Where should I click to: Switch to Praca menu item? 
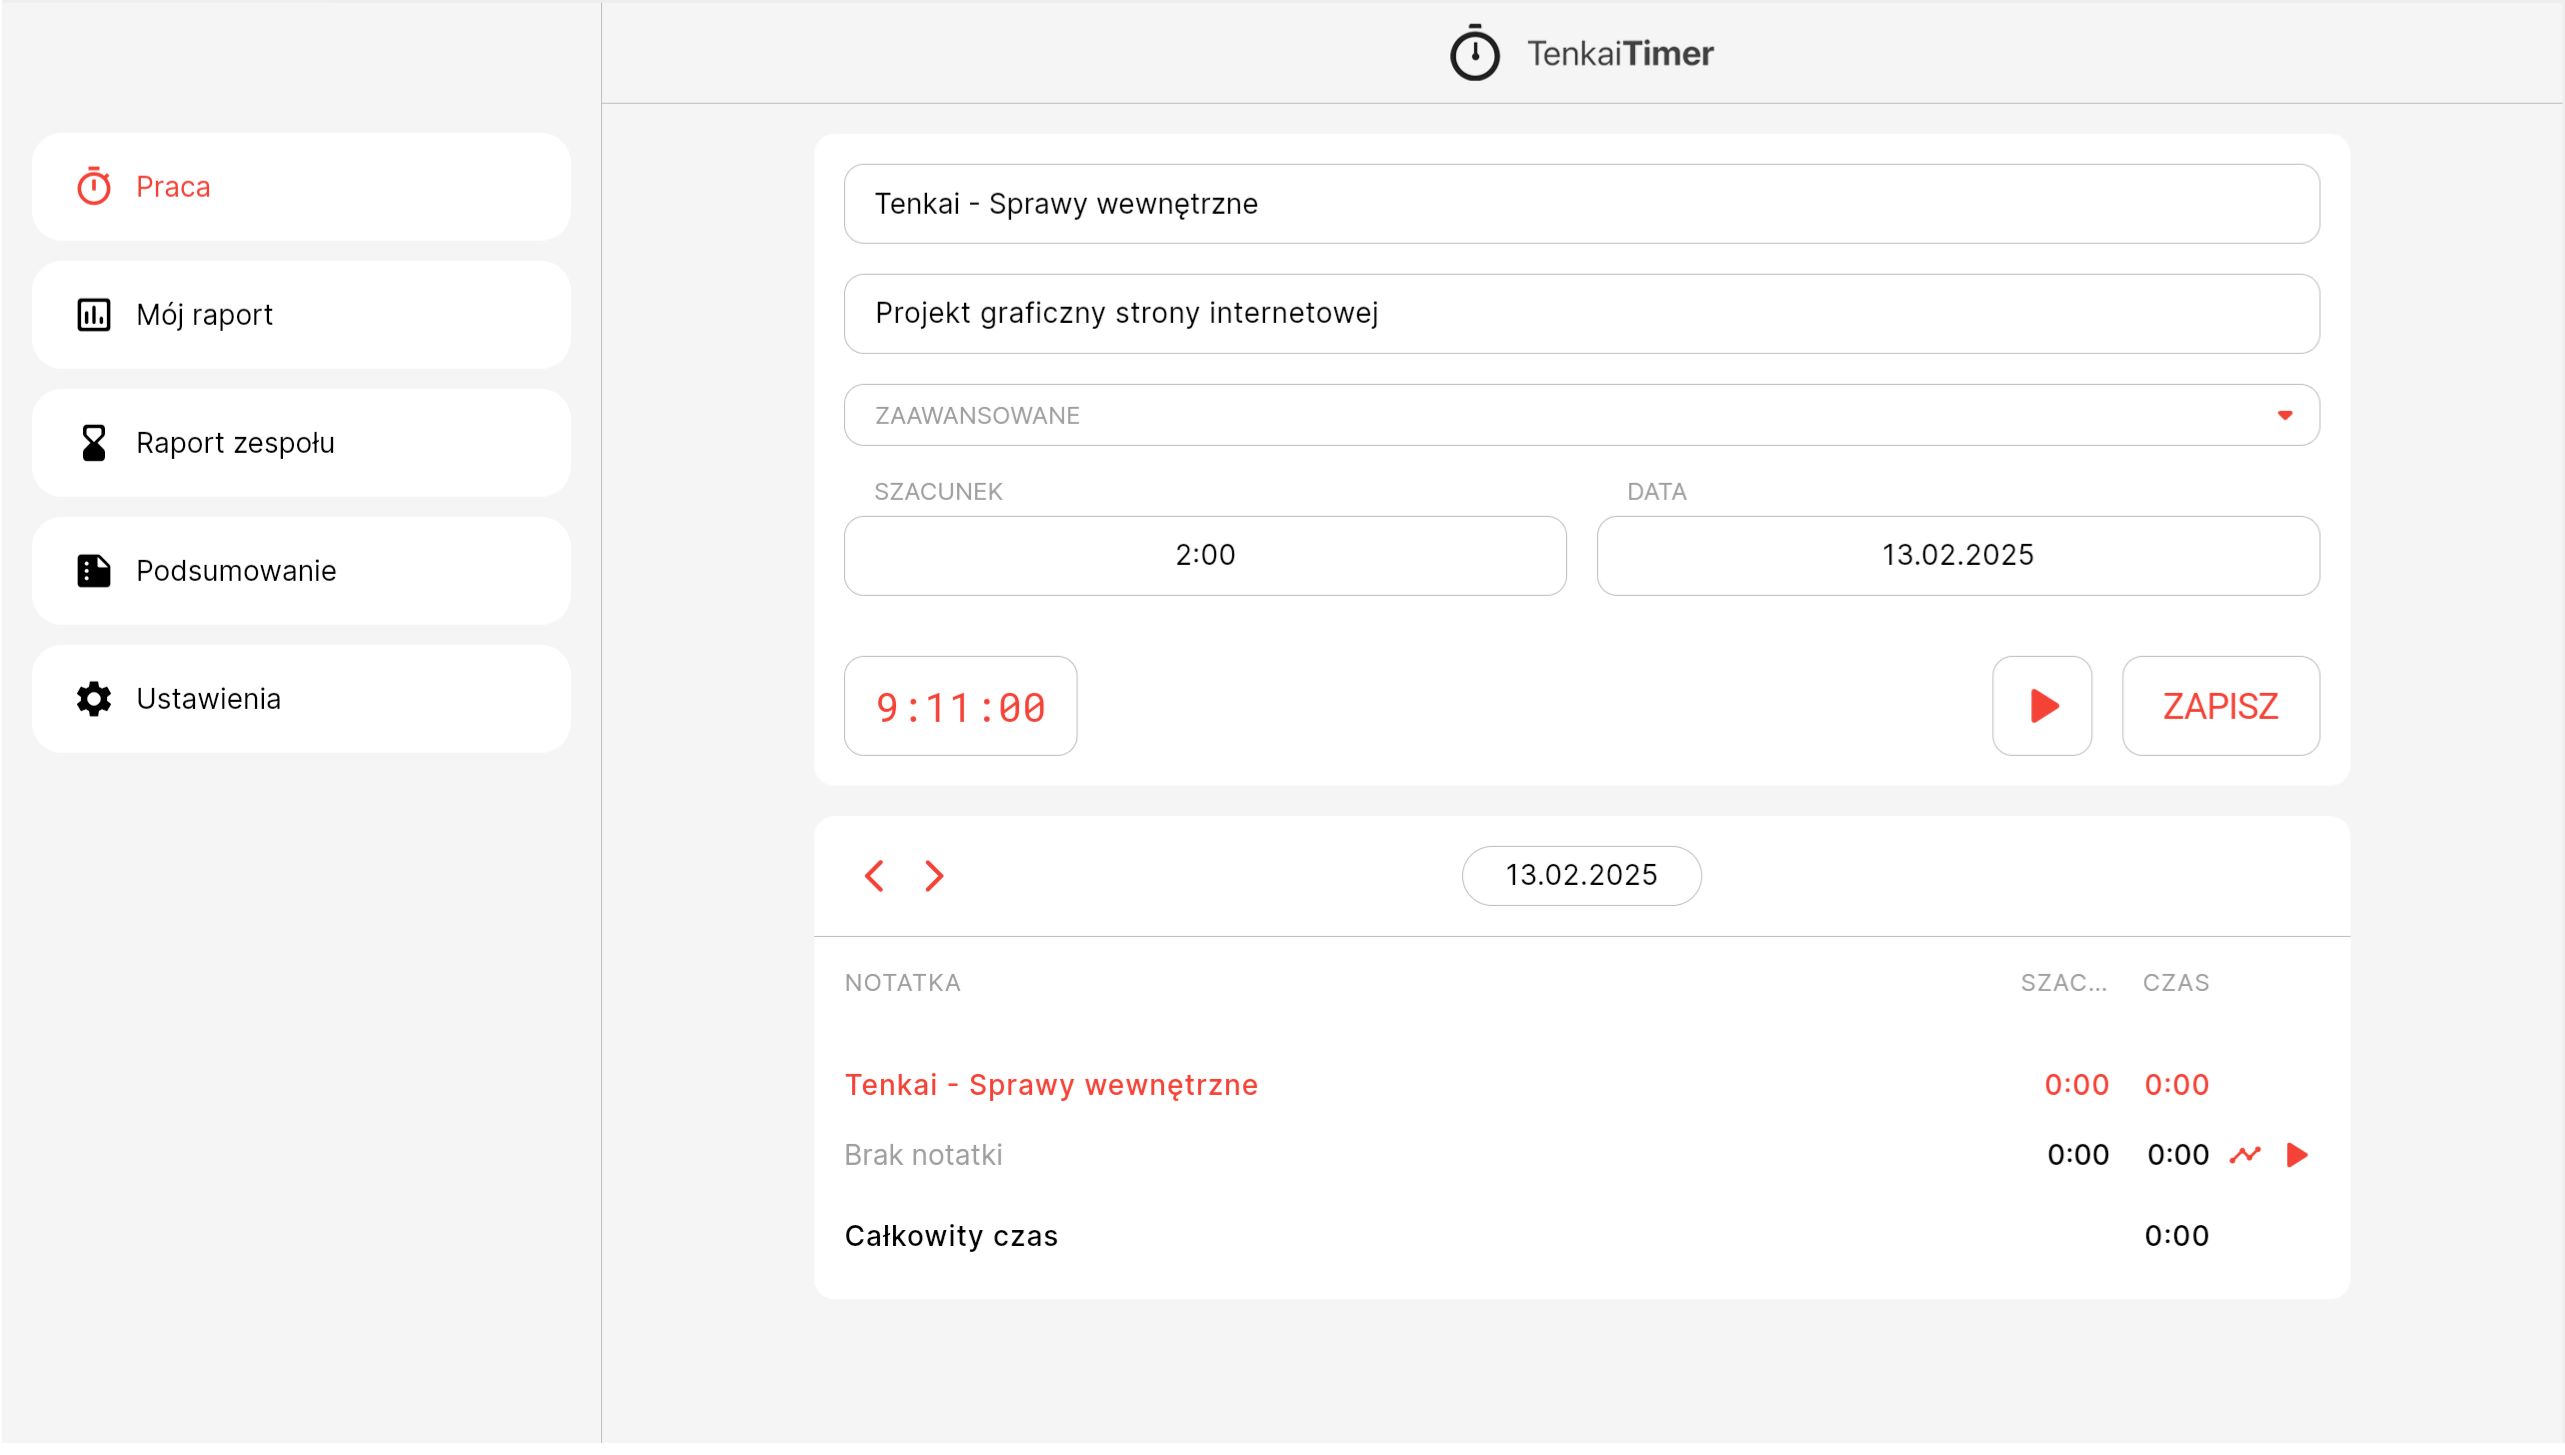pos(301,187)
